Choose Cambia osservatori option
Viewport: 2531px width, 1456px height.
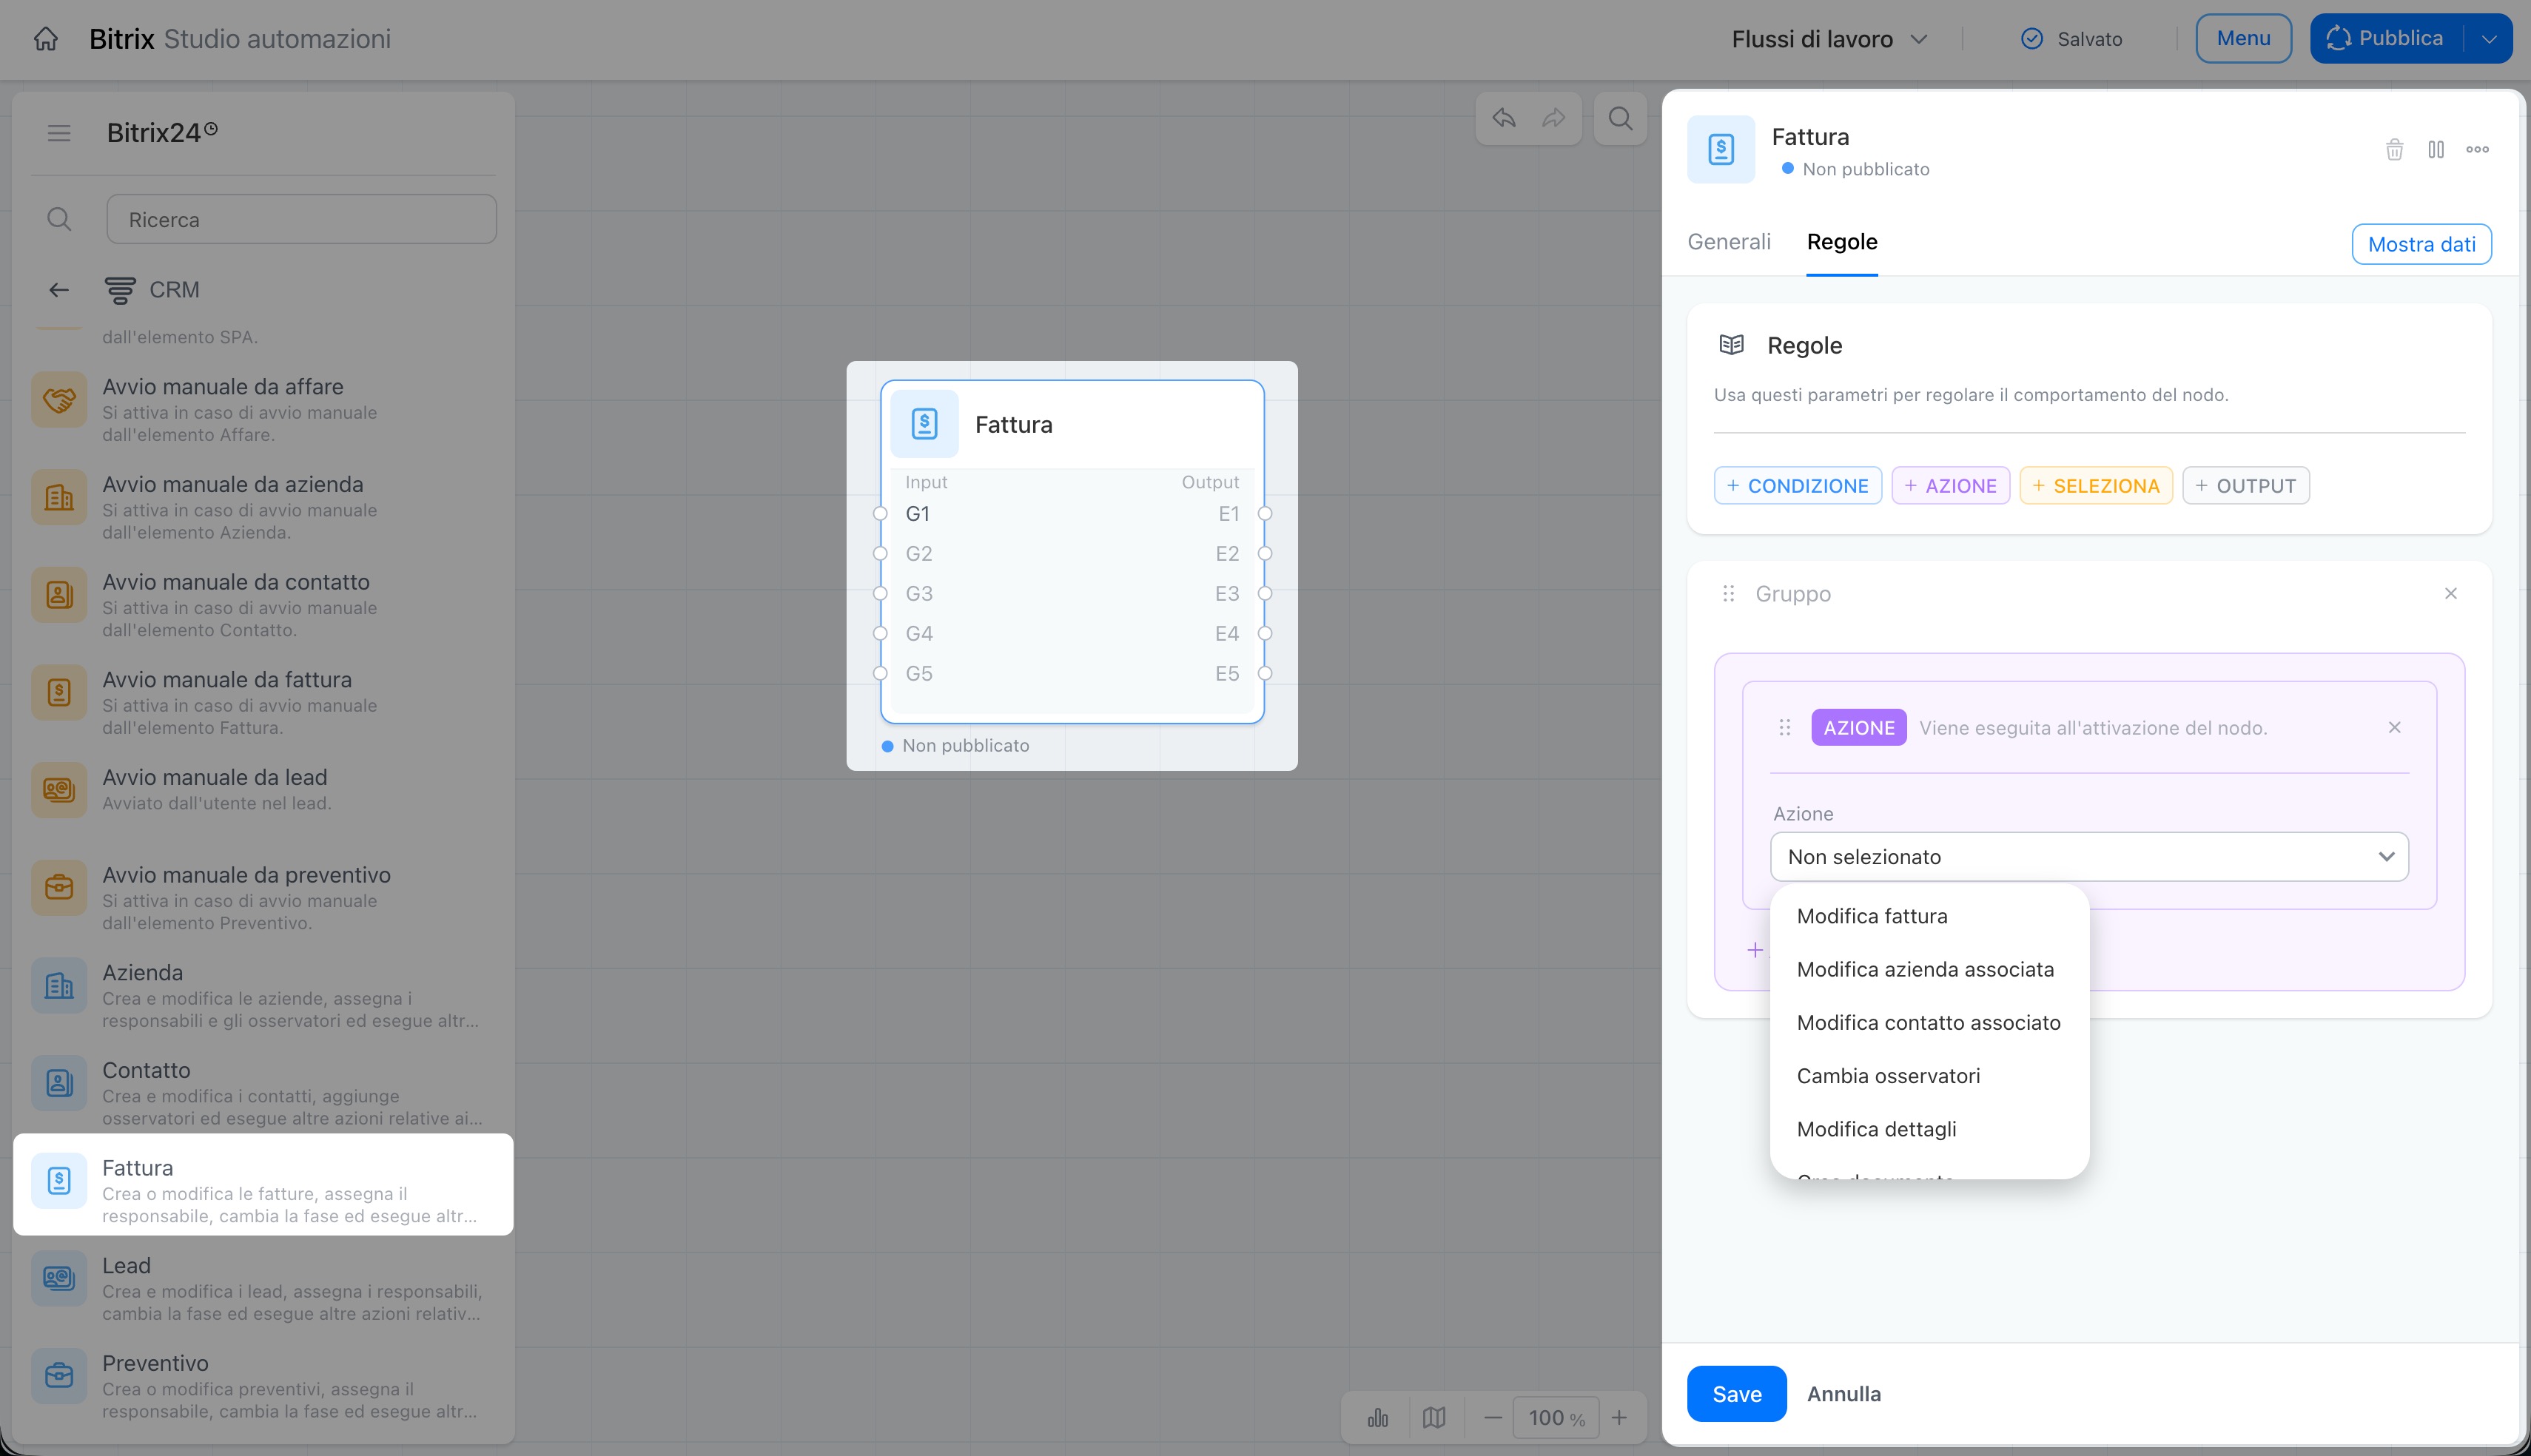point(1888,1076)
